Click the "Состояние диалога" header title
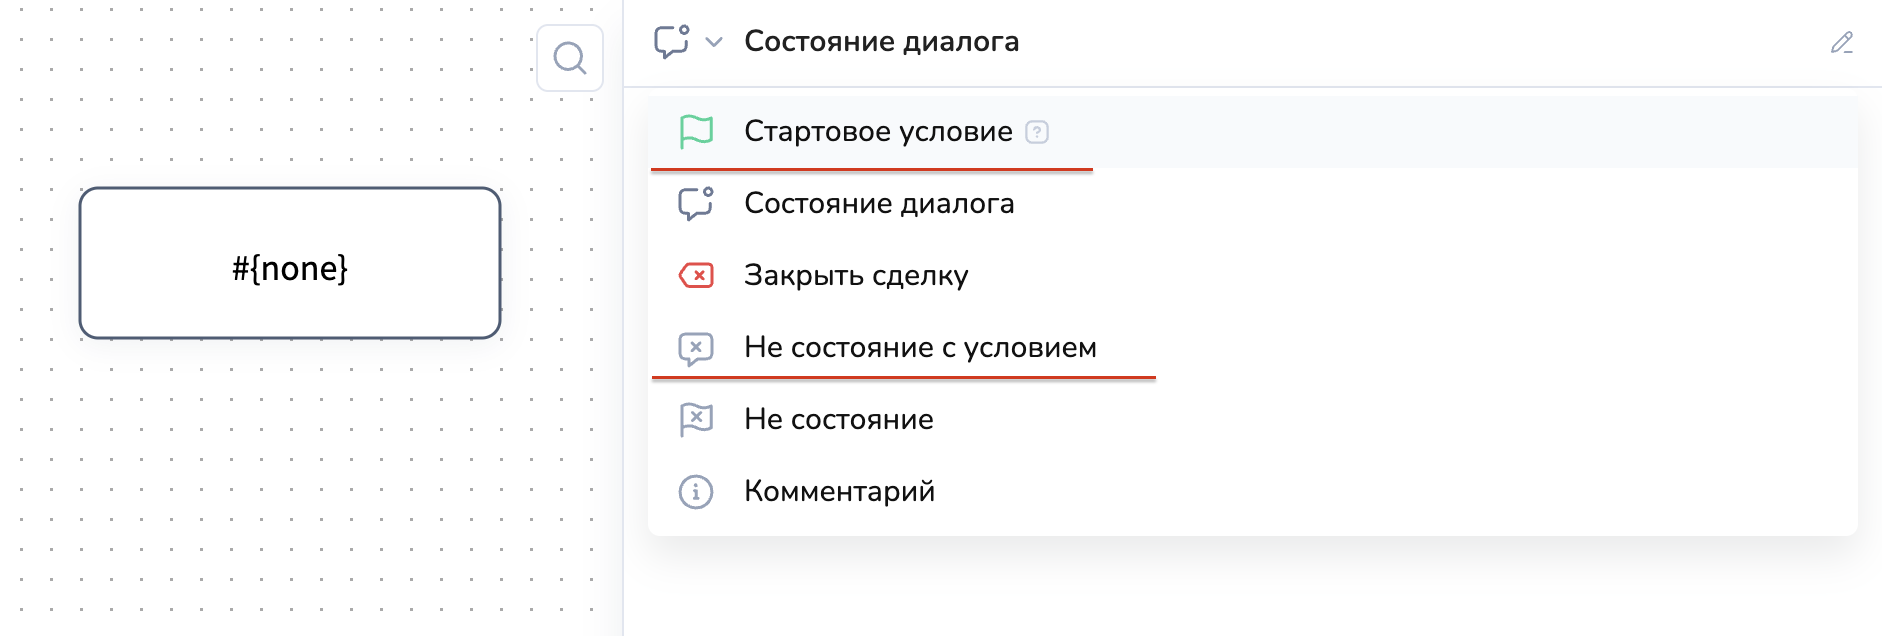This screenshot has height=636, width=1882. (x=881, y=42)
